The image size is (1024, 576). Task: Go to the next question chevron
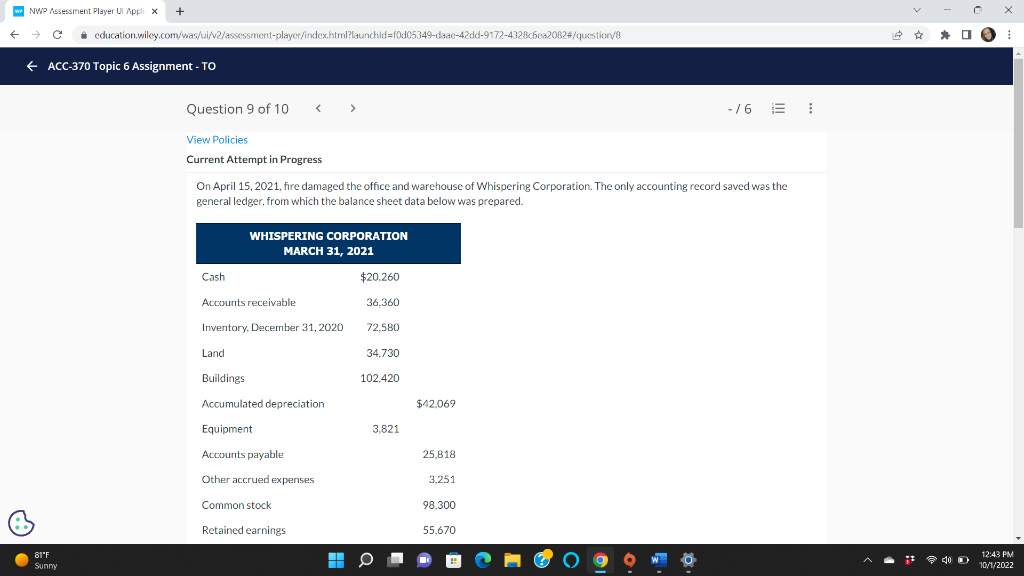coord(353,108)
